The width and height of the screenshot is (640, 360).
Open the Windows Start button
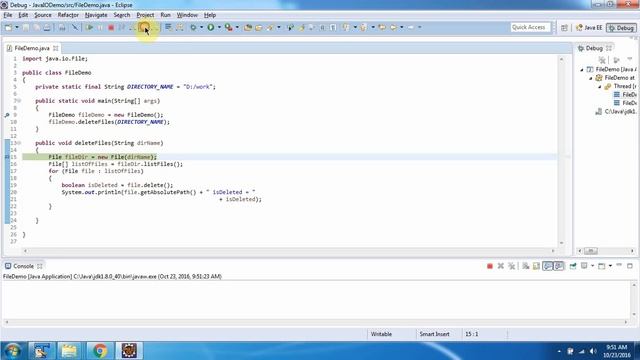[13, 351]
